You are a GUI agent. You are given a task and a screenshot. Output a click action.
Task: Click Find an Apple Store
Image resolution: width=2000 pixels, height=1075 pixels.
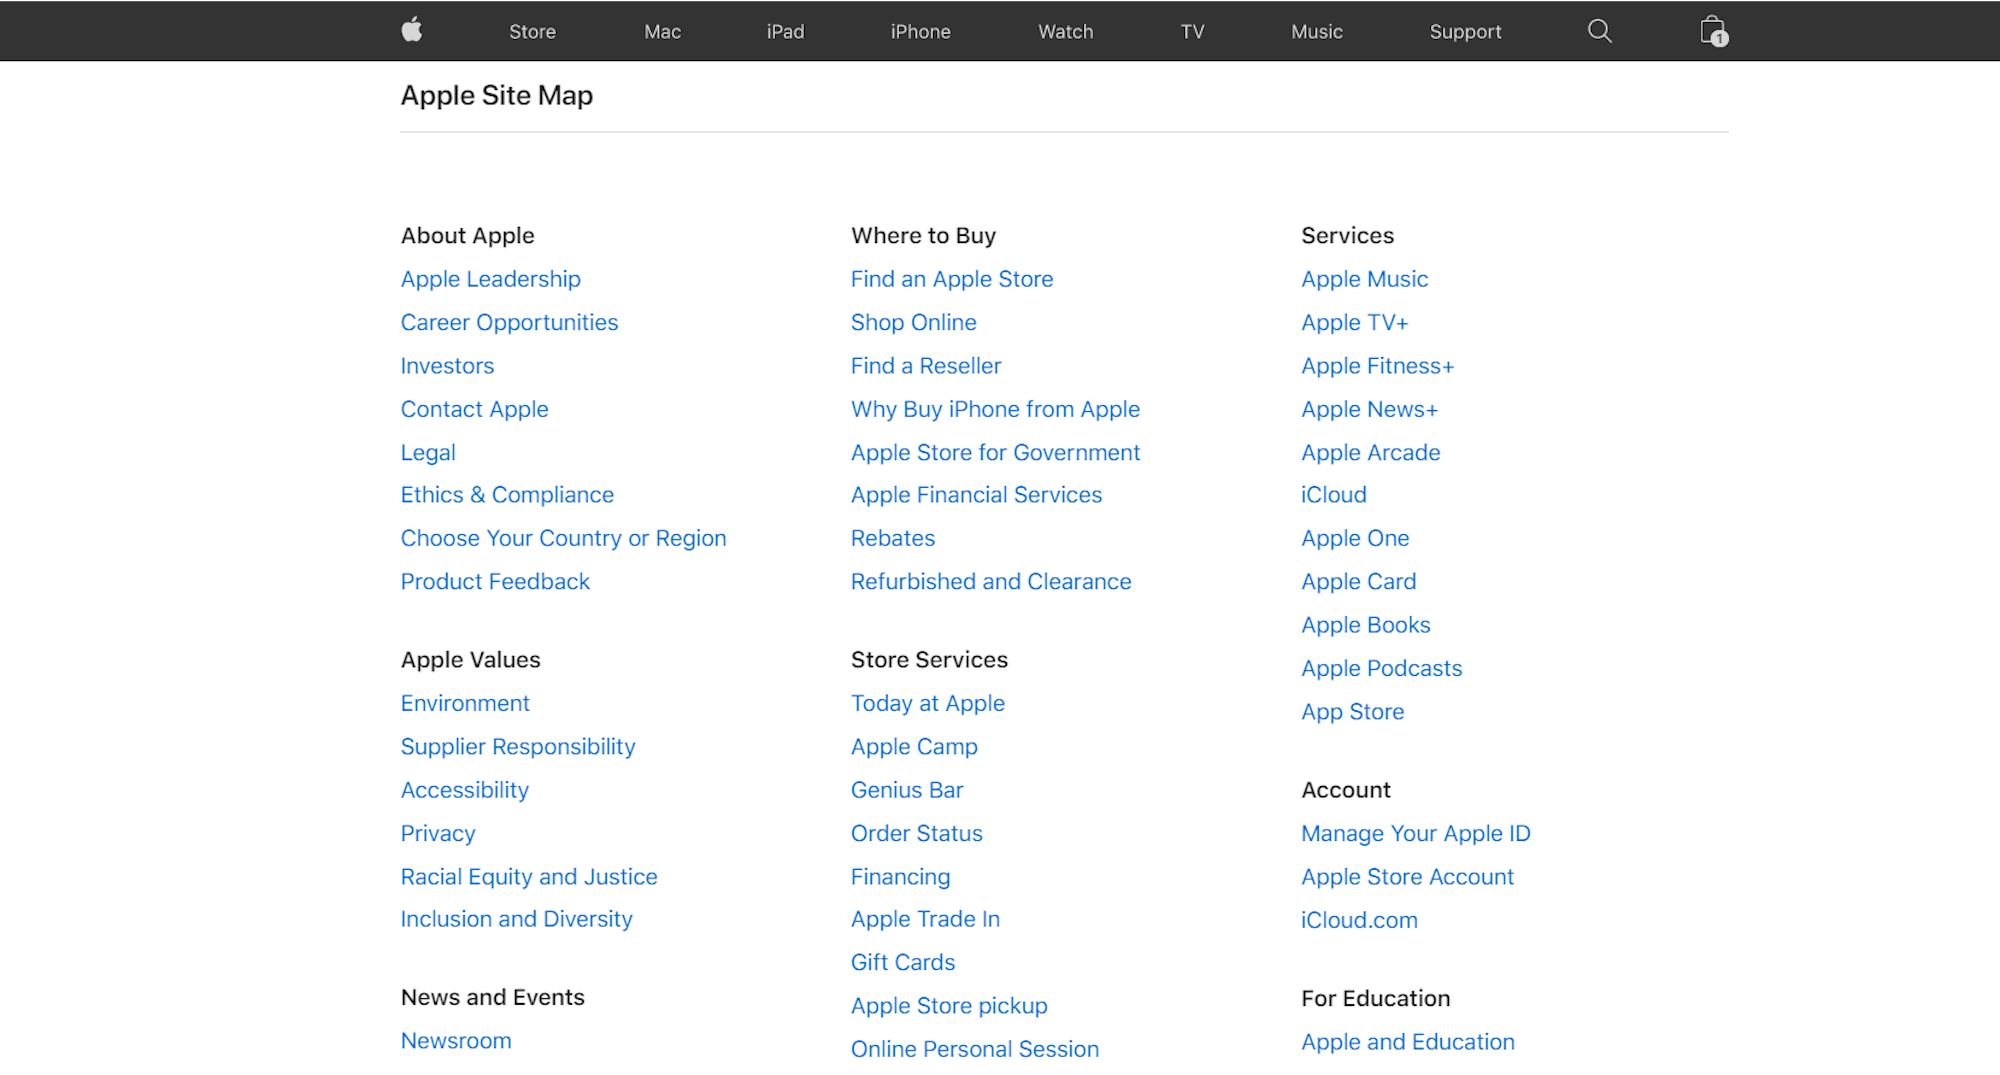952,279
